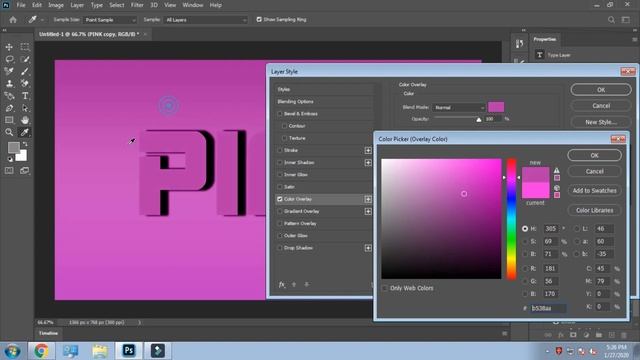The width and height of the screenshot is (640, 360).
Task: Open Google Chrome from the taskbar
Action: 41,351
